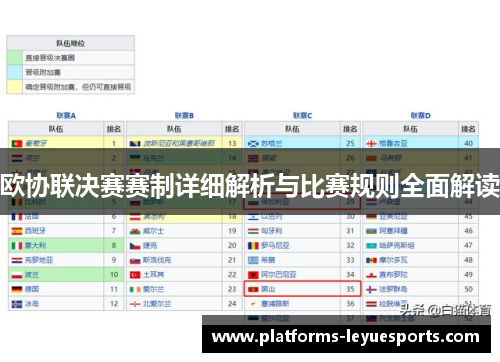Click the Georgia flag in League D
500x362 pixels.
pos(371,144)
